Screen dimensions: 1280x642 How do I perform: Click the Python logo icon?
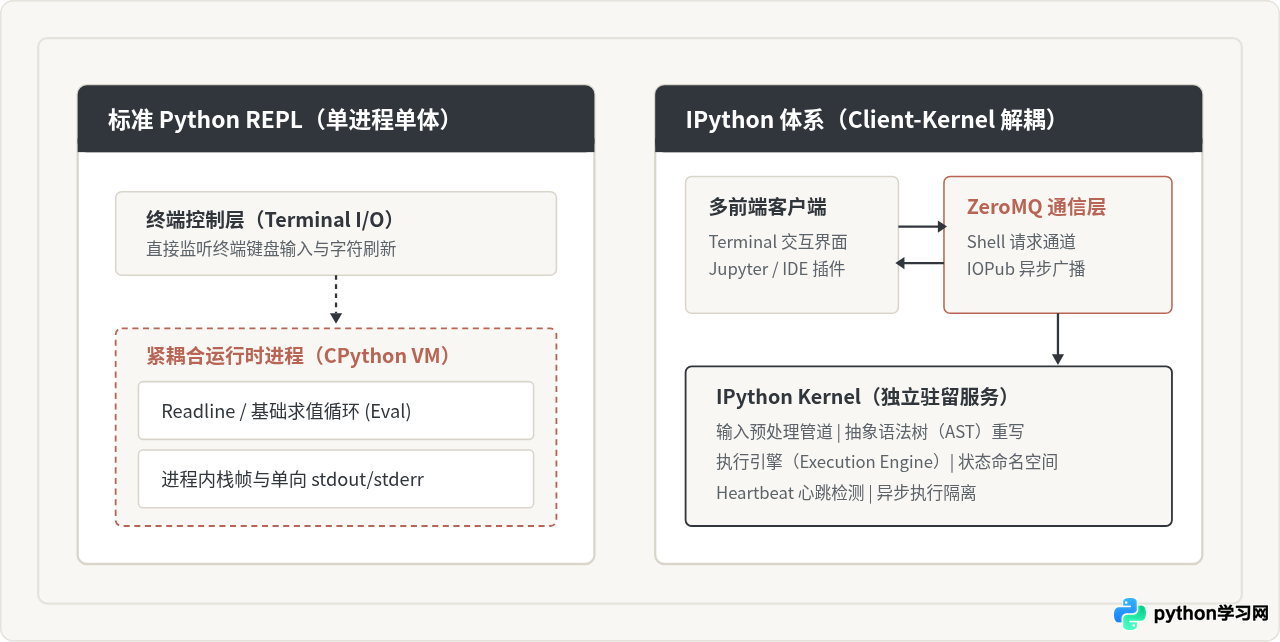click(1131, 614)
